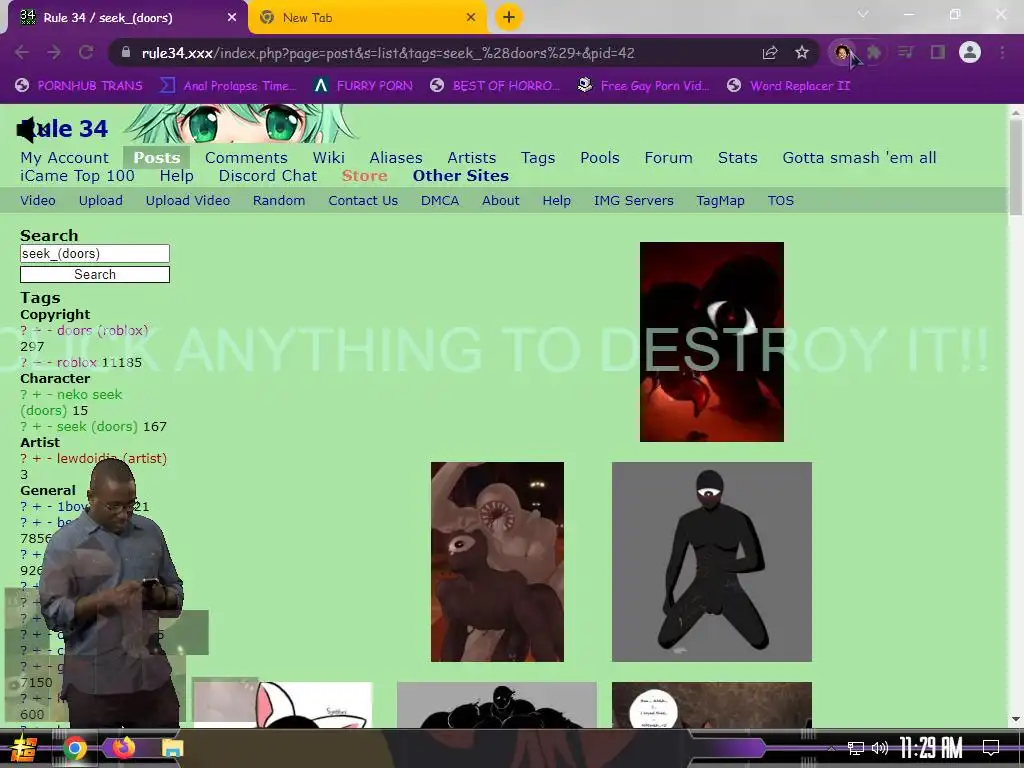Focus the search field containing seek_(doors)
Screen dimensions: 1024x768
pyautogui.click(x=95, y=253)
